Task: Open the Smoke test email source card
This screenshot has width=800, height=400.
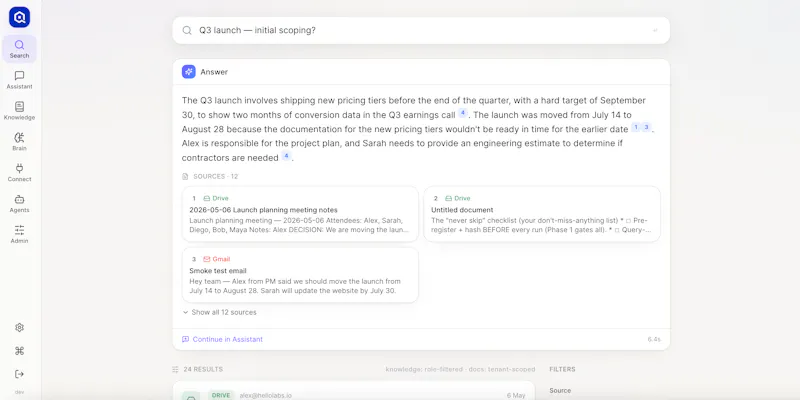Action: pyautogui.click(x=300, y=275)
